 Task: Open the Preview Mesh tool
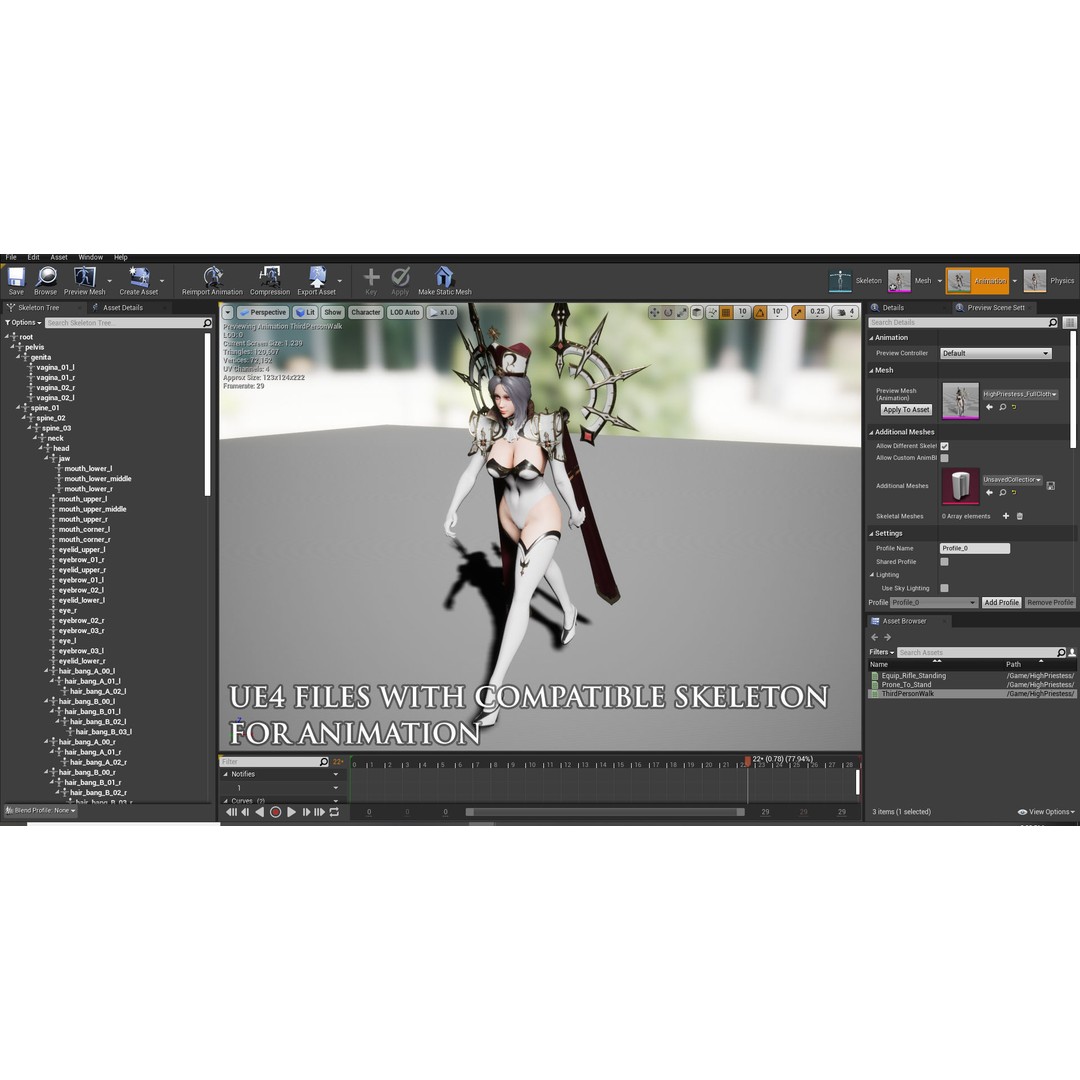85,277
